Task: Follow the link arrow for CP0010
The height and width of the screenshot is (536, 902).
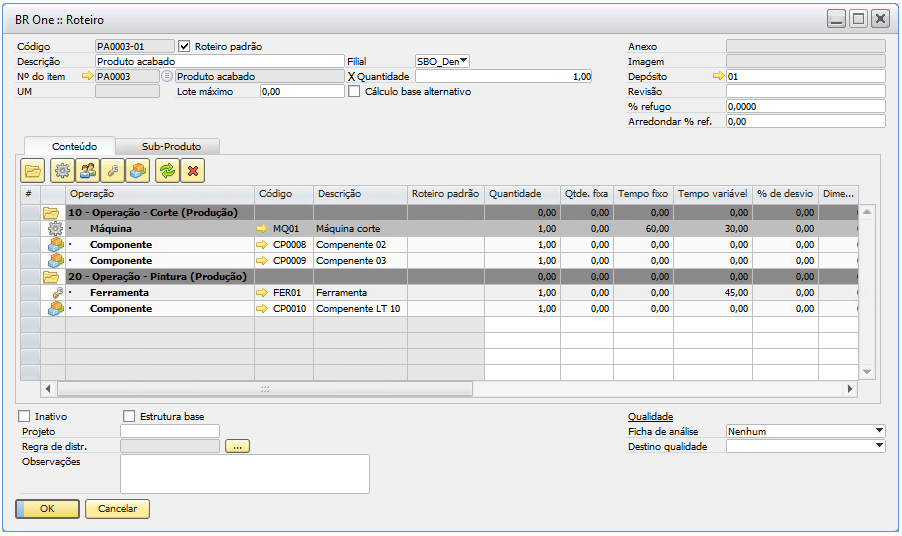Action: [x=262, y=309]
